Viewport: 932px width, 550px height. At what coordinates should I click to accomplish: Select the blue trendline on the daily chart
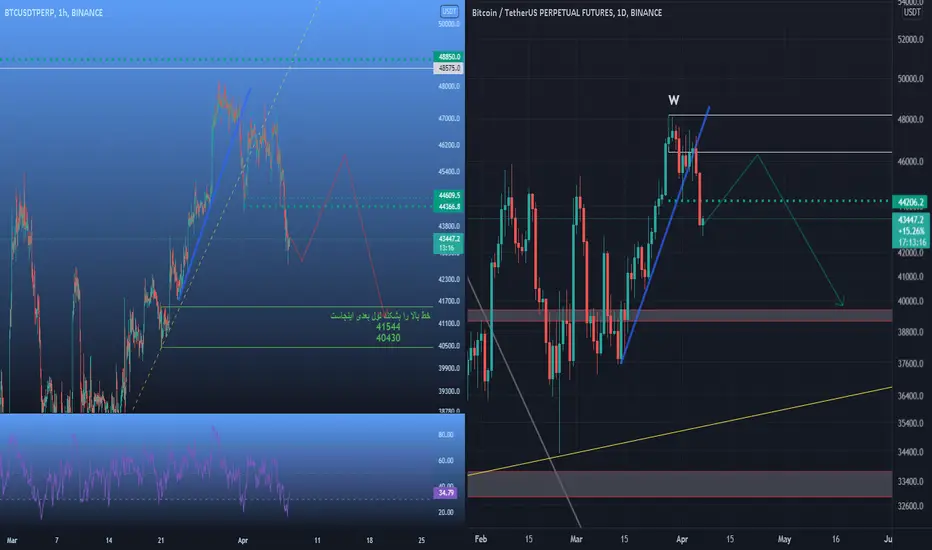[665, 234]
